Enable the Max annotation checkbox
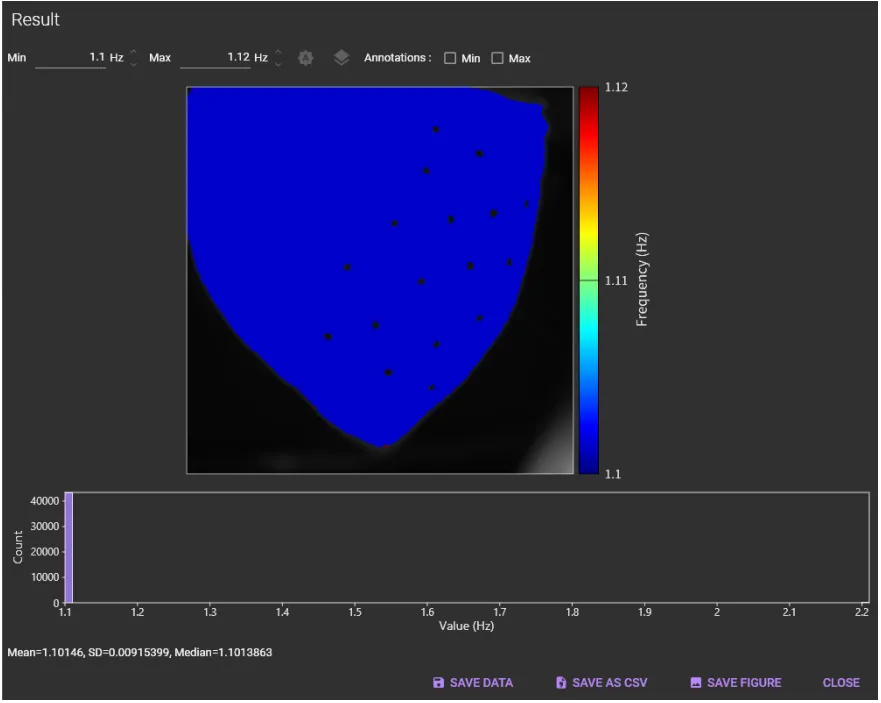 pyautogui.click(x=497, y=58)
